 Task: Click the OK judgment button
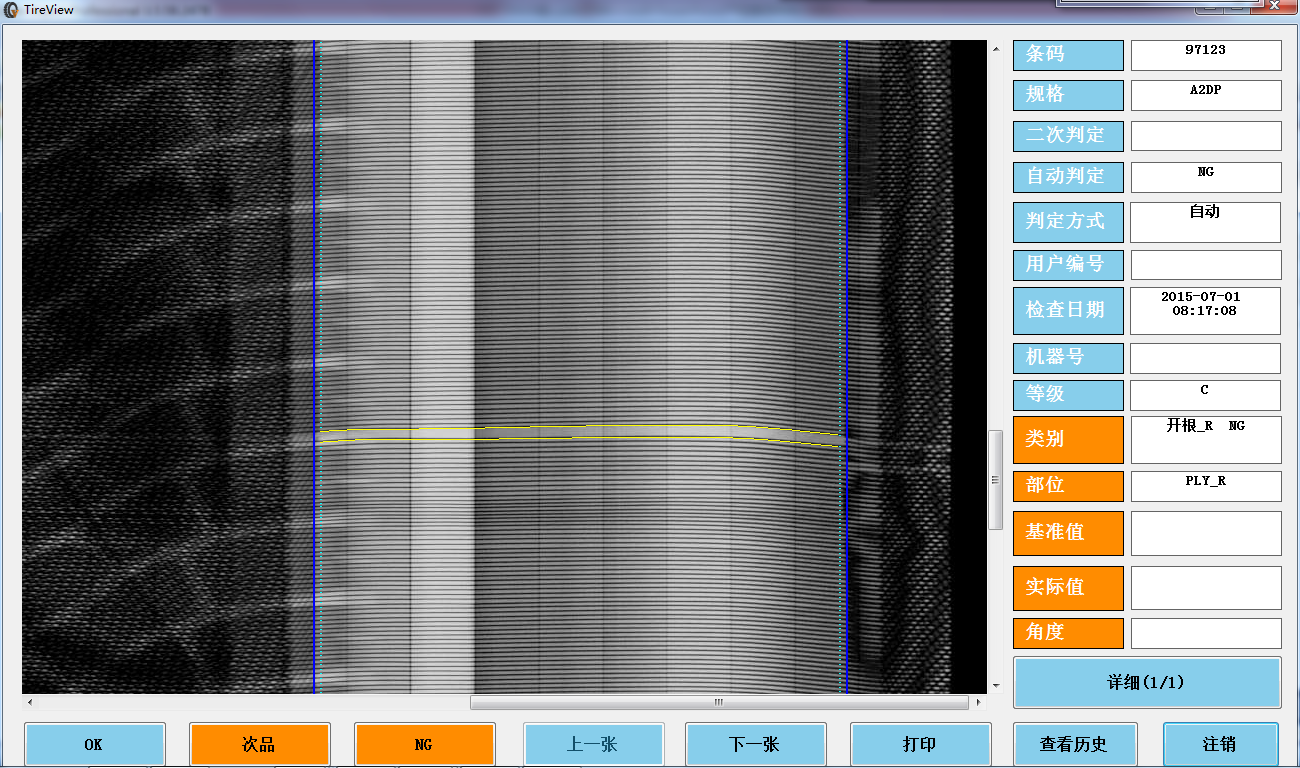point(94,744)
